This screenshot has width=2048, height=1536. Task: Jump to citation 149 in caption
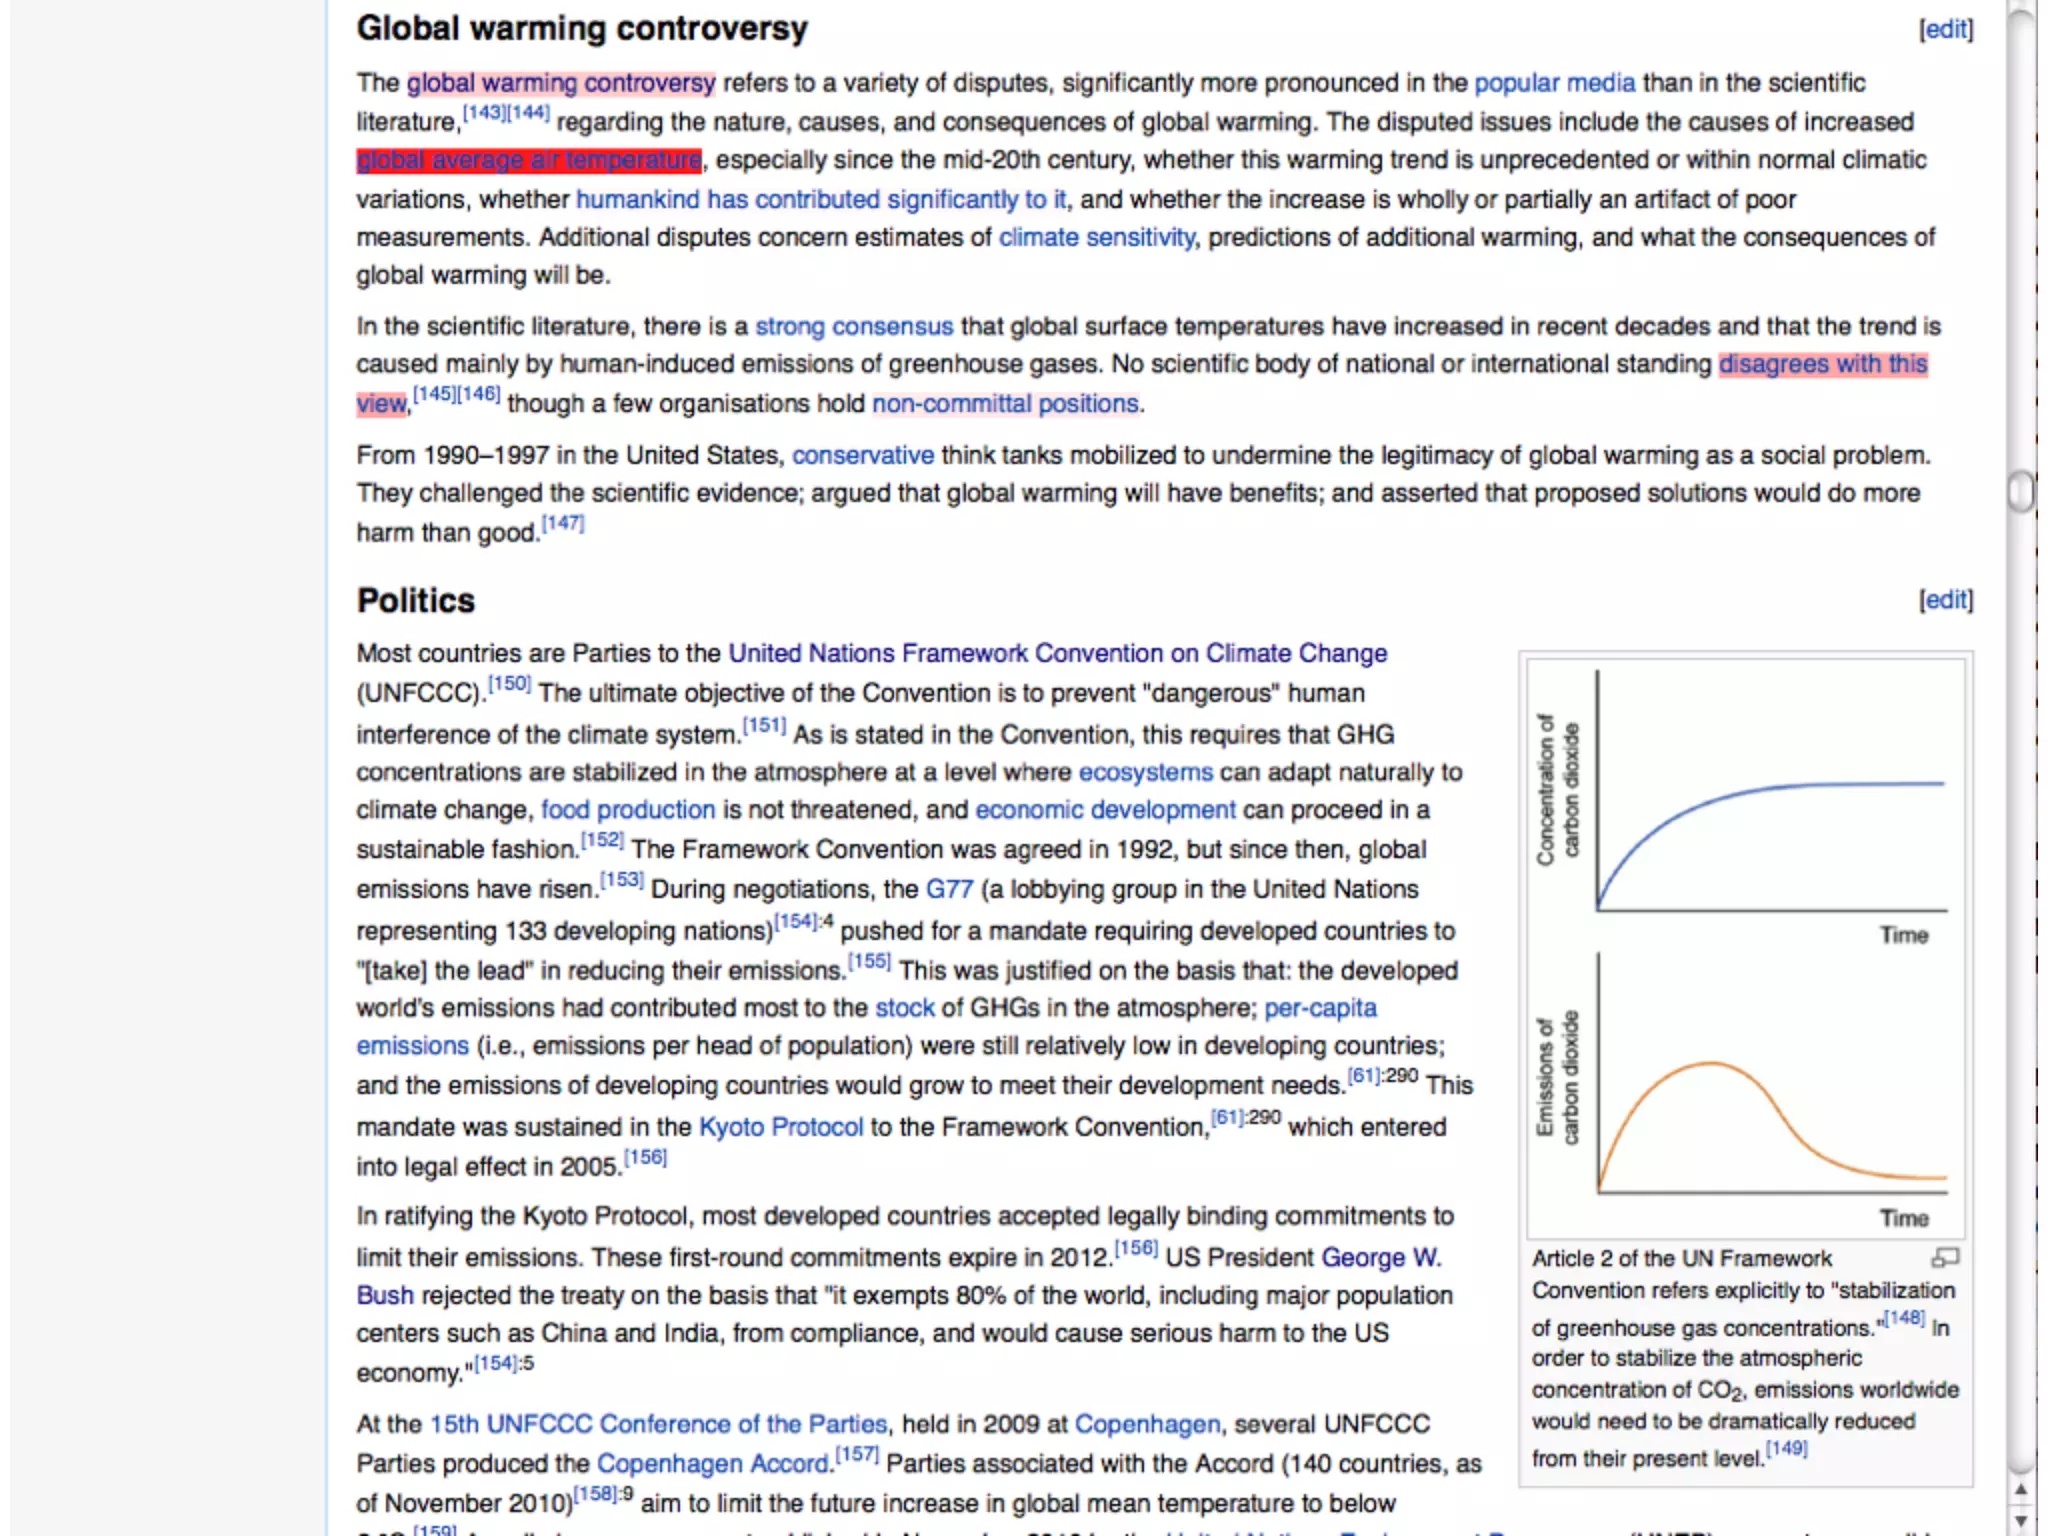pos(1786,1449)
